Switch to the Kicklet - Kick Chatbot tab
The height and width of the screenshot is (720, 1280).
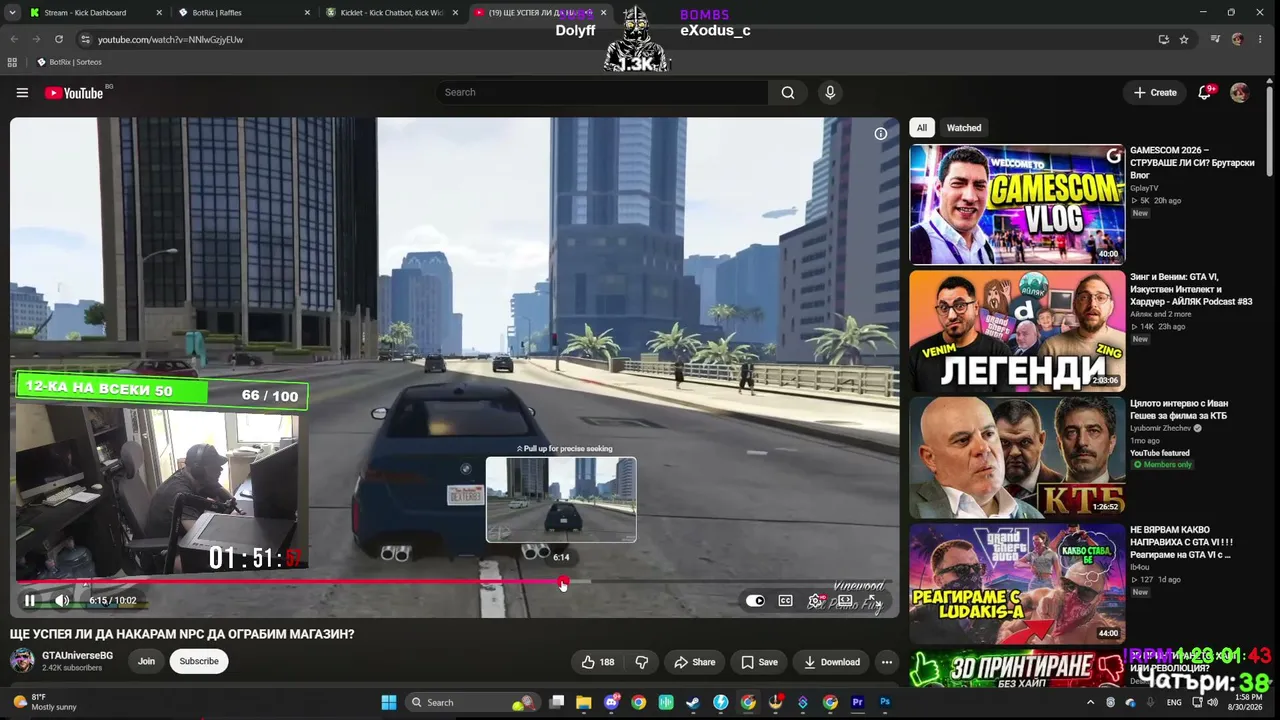[391, 13]
